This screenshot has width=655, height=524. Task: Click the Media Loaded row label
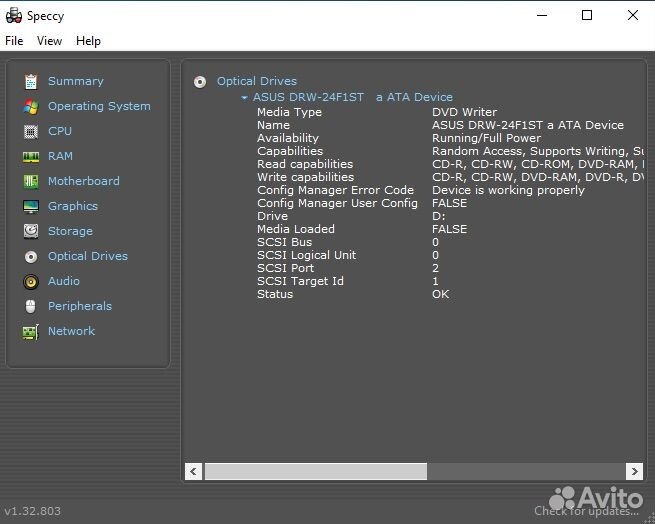(296, 229)
